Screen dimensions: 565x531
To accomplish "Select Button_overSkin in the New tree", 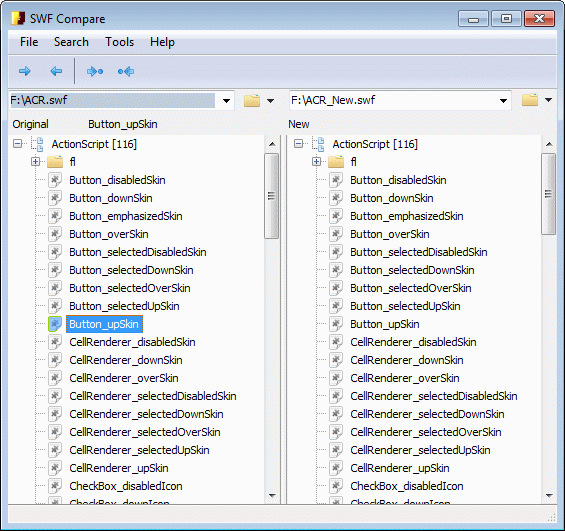I will coord(390,234).
